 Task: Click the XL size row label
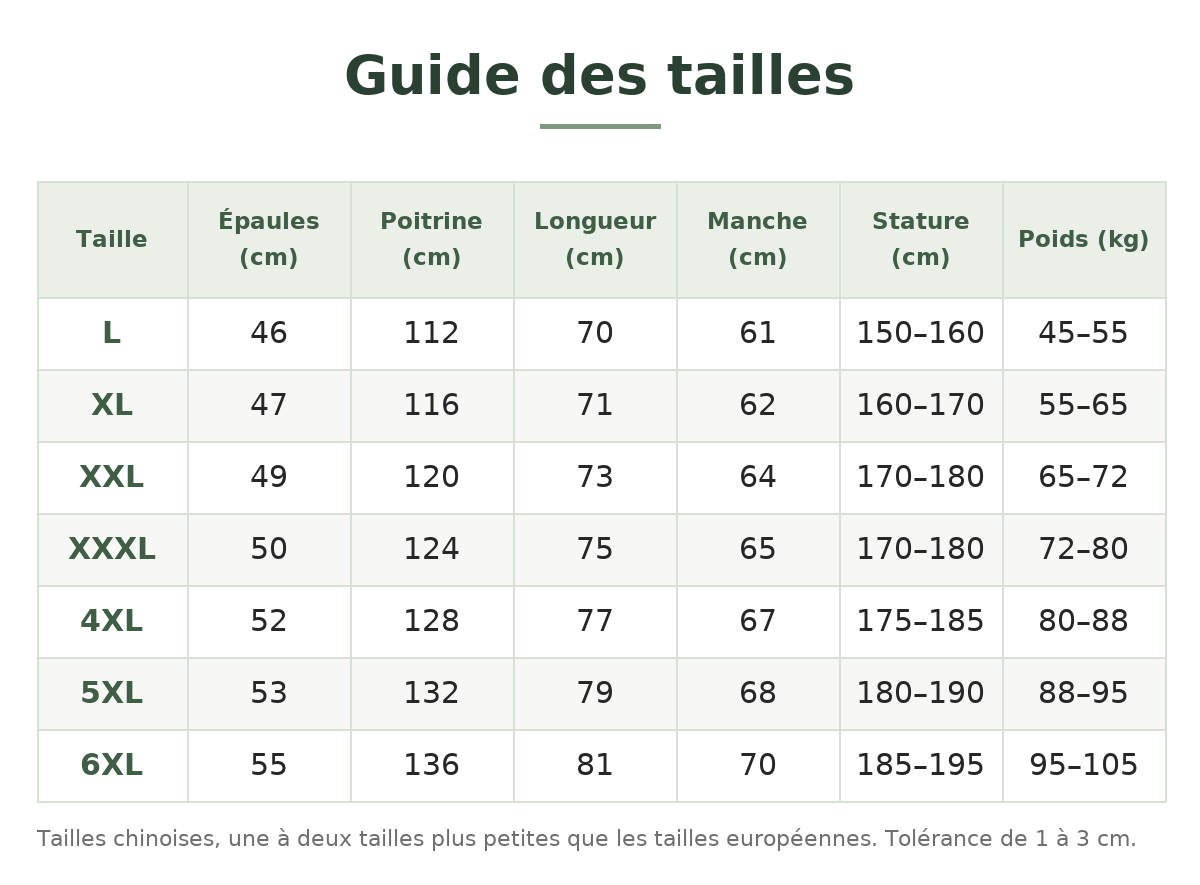click(x=112, y=406)
